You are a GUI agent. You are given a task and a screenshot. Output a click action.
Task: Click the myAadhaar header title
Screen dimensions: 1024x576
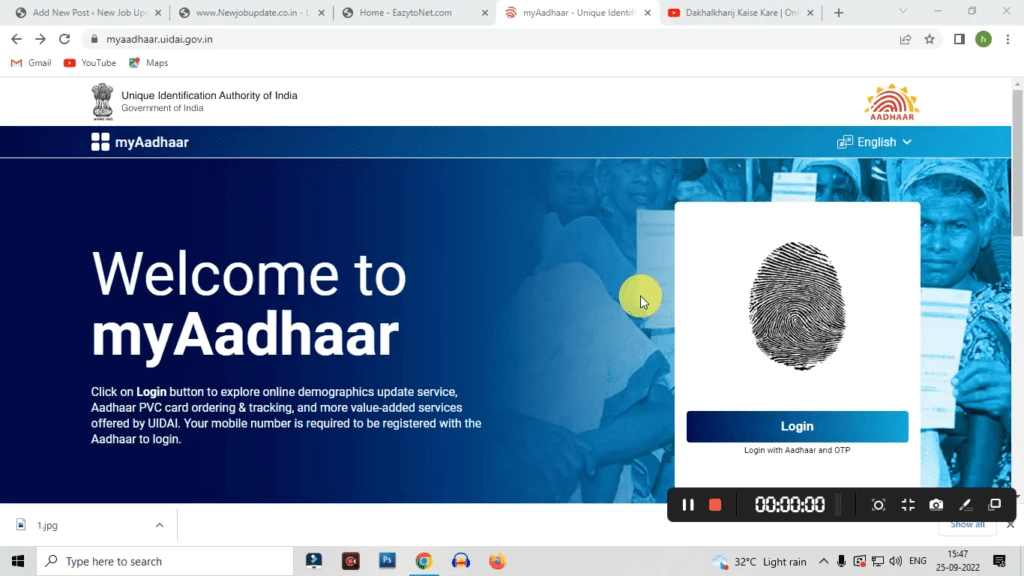coord(152,142)
